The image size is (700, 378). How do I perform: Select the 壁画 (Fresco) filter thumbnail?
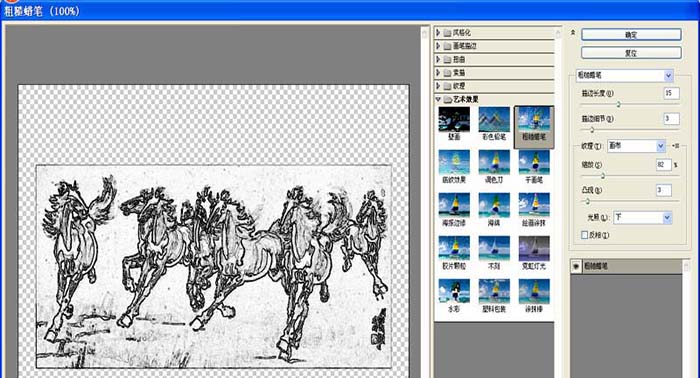454,119
